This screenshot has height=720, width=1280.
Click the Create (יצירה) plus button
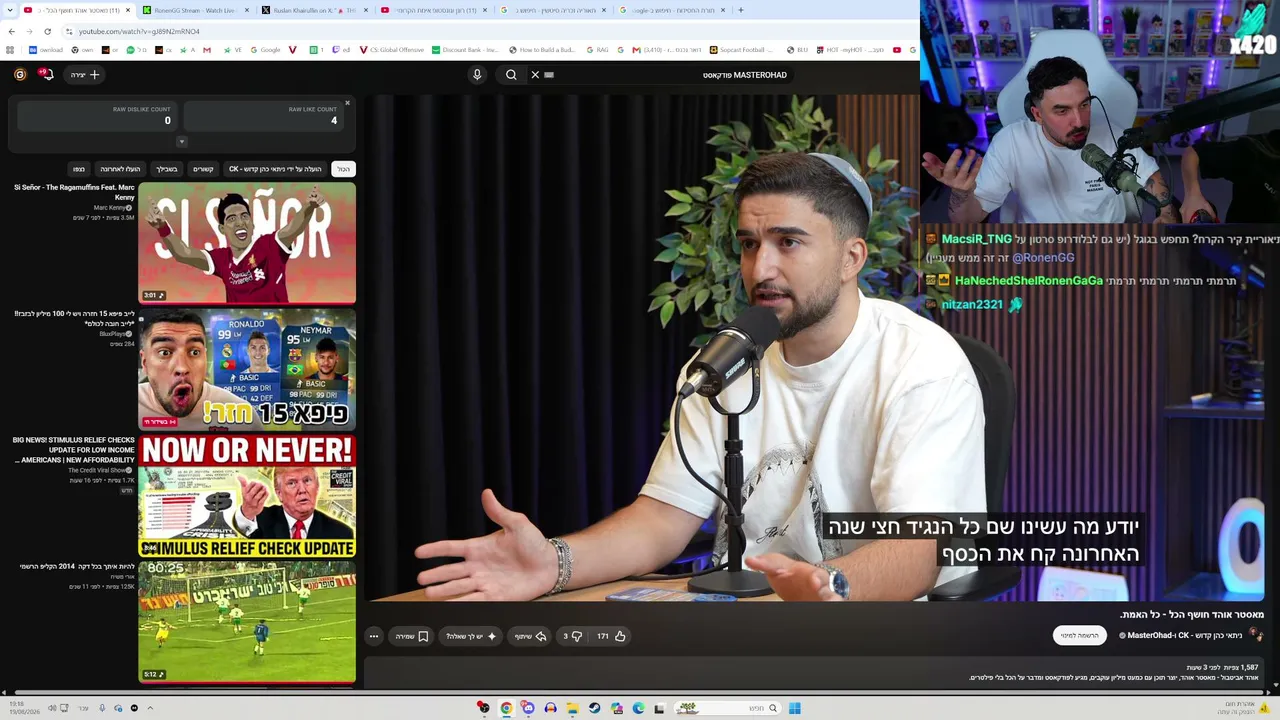pyautogui.click(x=85, y=74)
